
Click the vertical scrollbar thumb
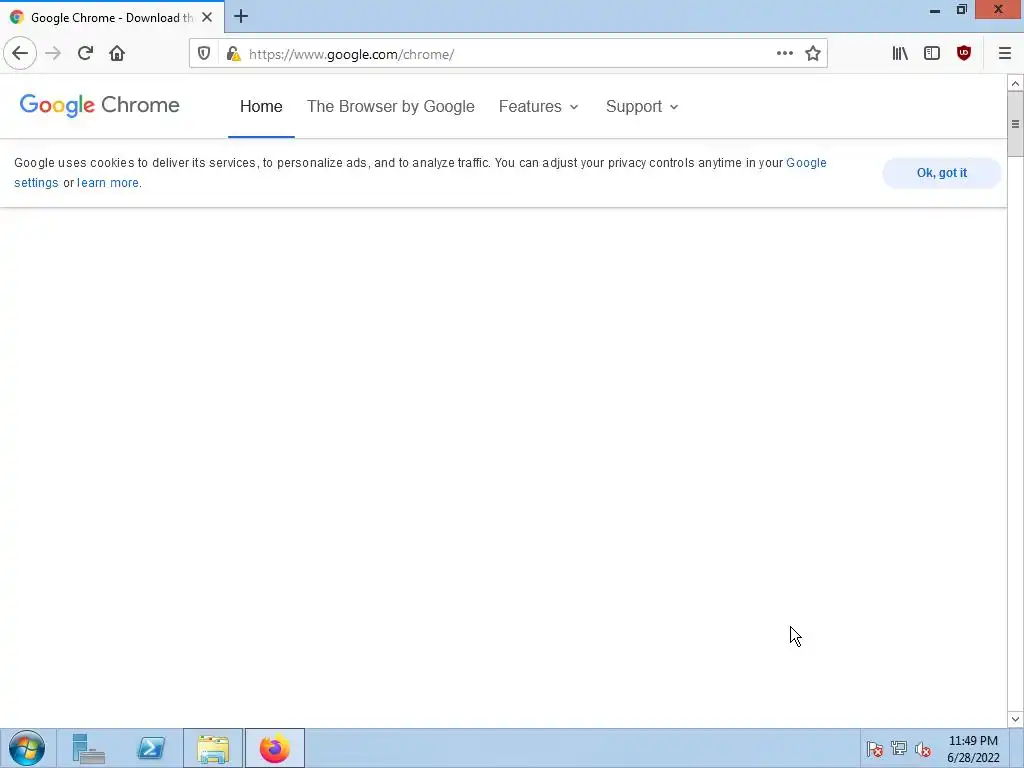coord(1015,124)
